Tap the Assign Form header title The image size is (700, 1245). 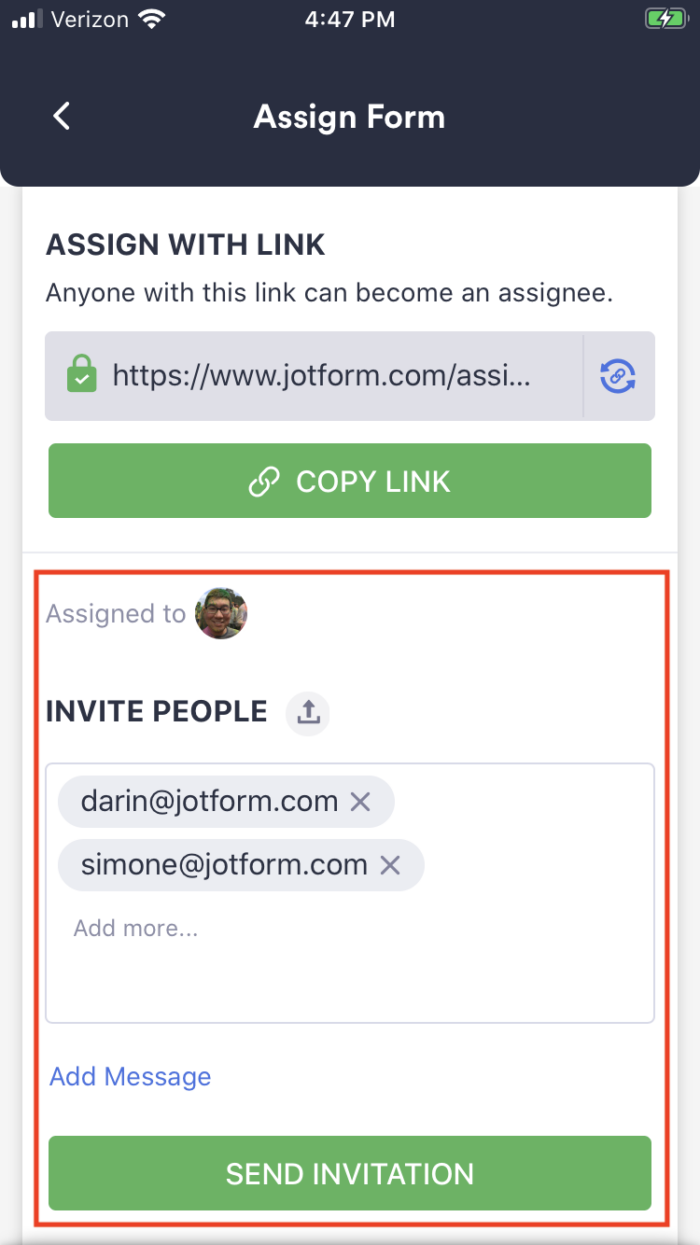349,117
